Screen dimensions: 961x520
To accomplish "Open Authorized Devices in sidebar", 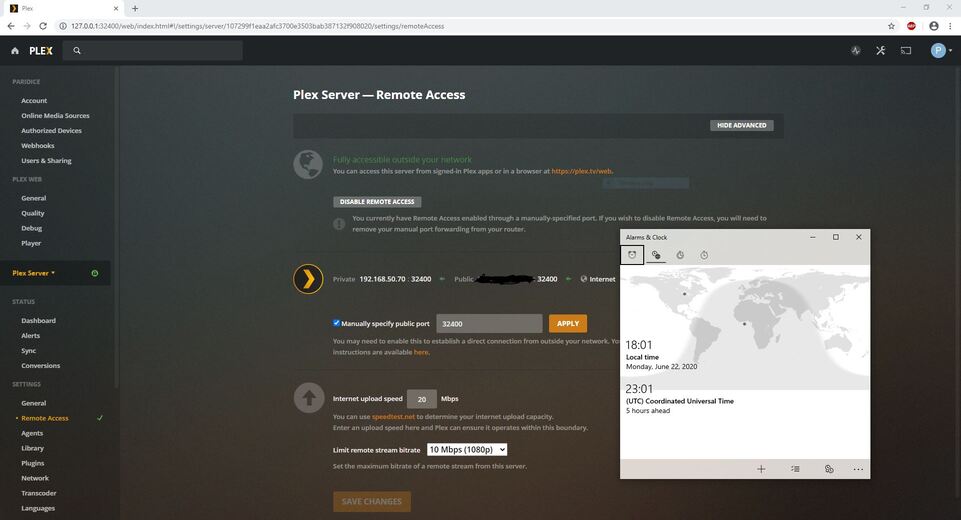I will 51,131.
